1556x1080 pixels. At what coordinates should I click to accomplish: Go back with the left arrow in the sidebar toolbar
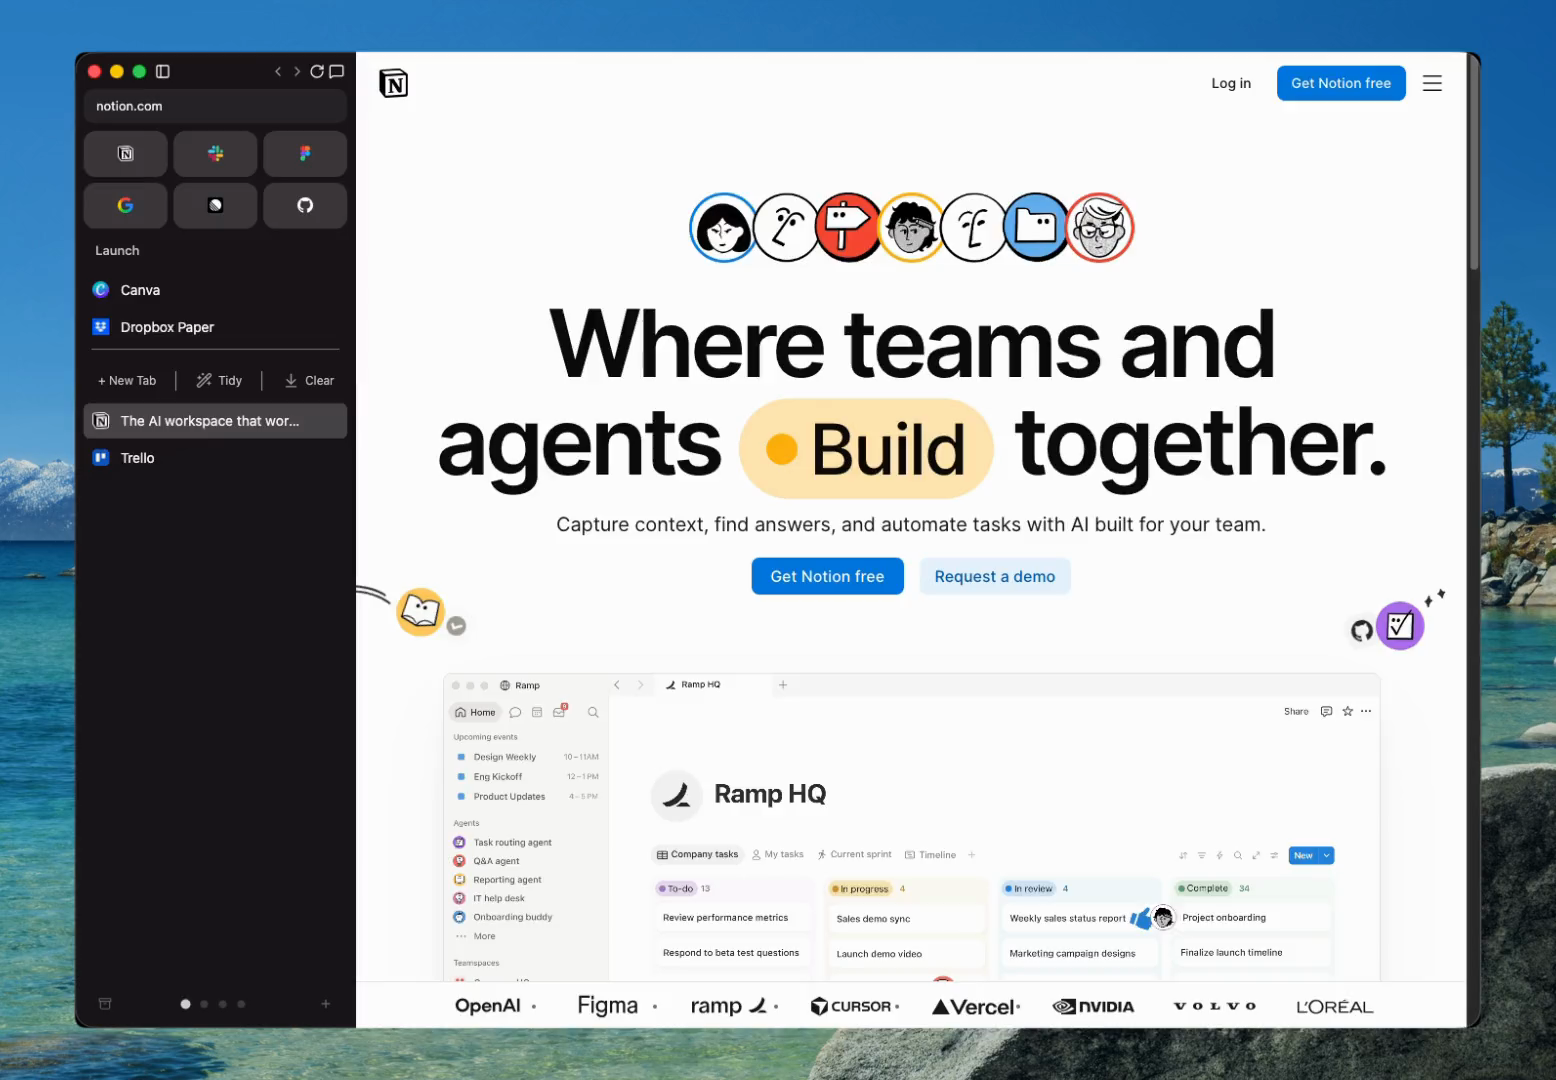[278, 71]
